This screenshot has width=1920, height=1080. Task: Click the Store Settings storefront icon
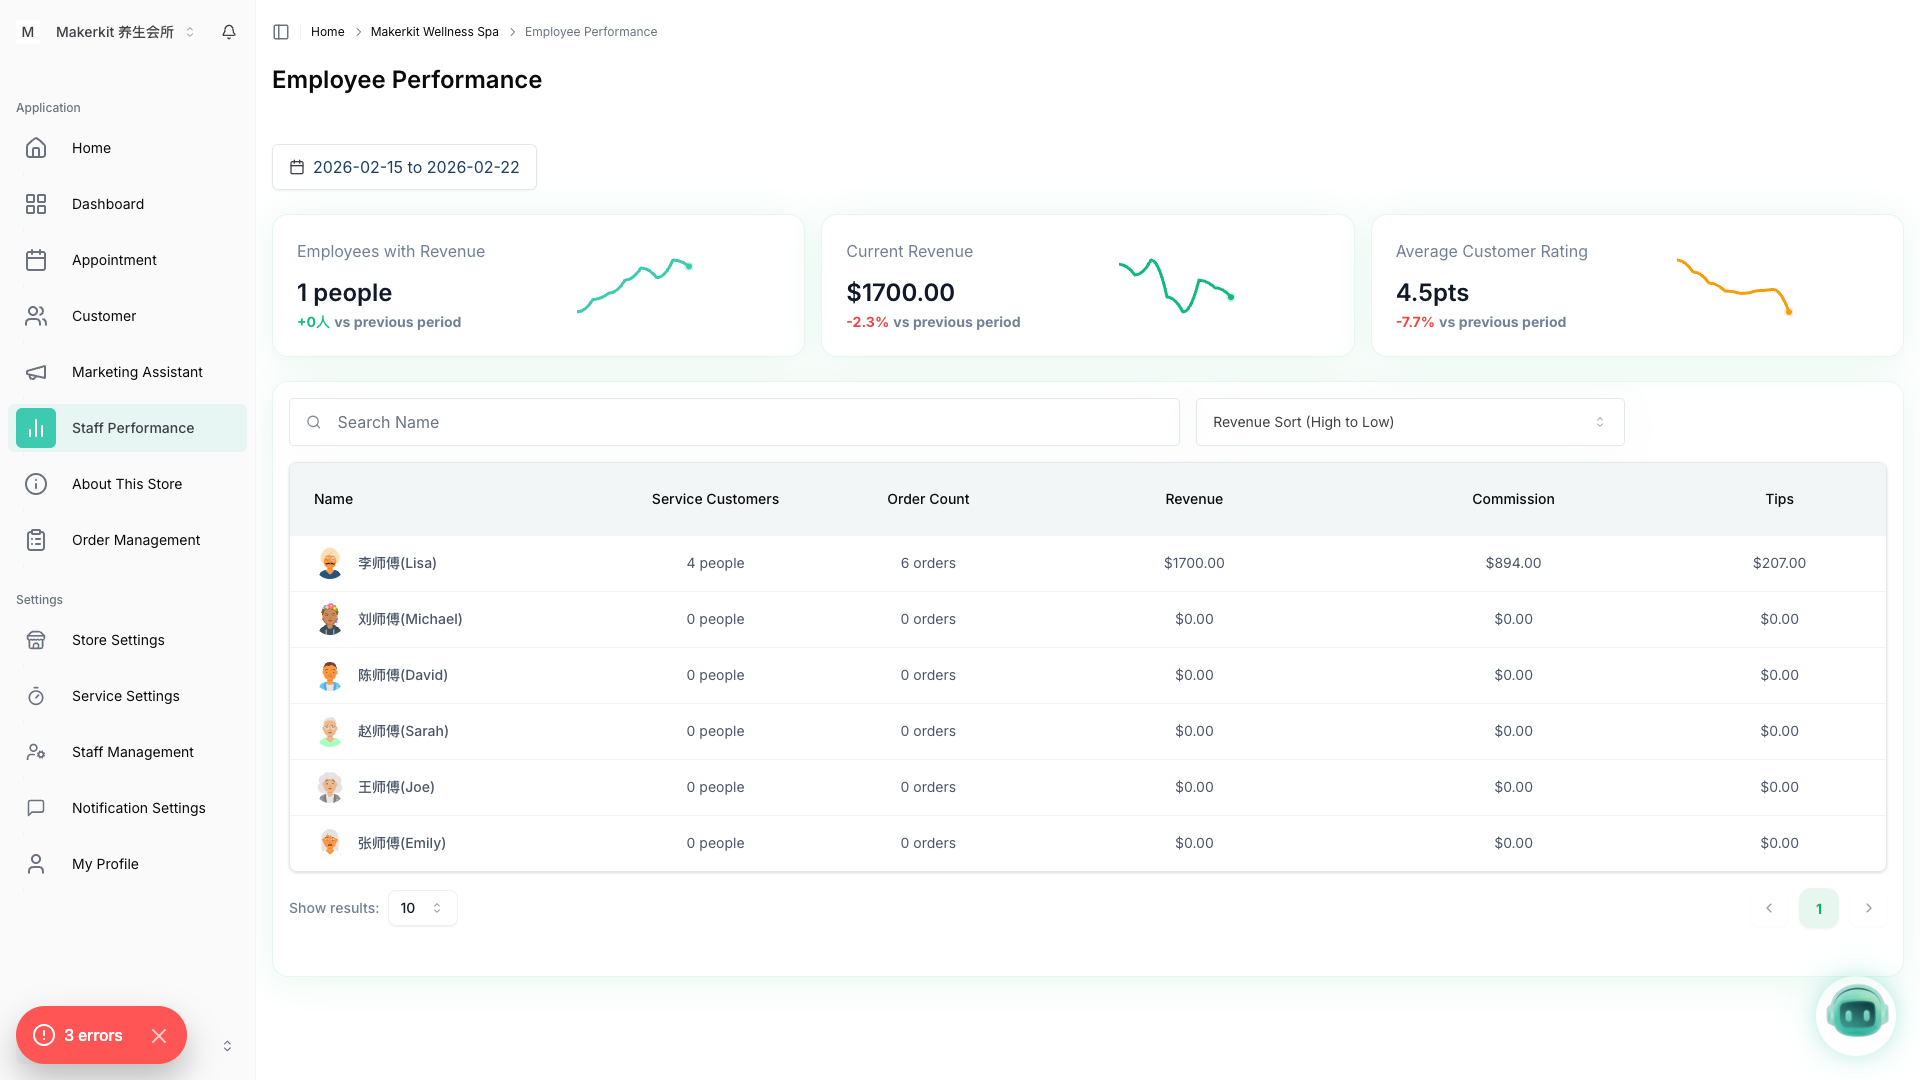tap(36, 640)
